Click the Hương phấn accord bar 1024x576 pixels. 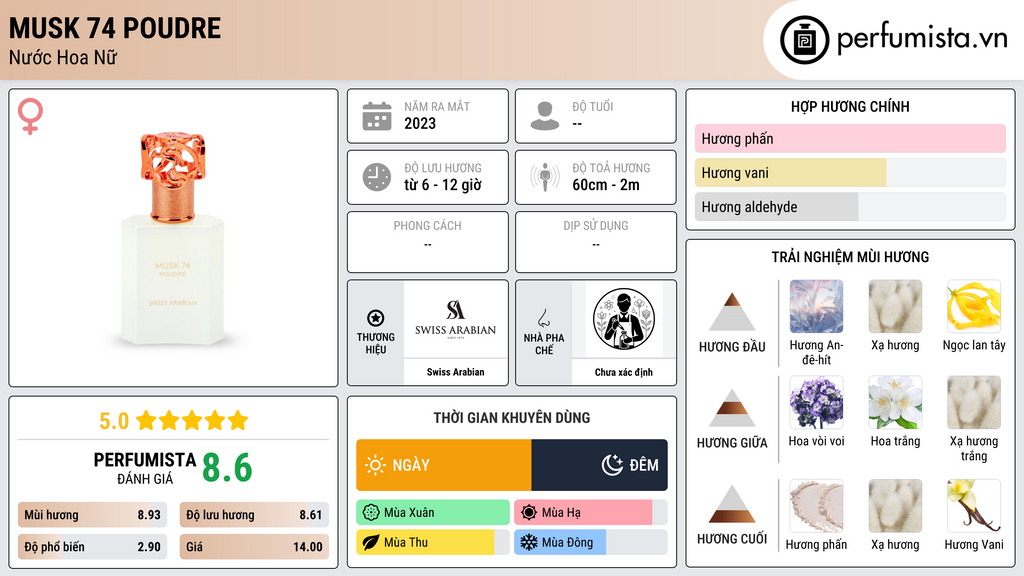(x=850, y=138)
